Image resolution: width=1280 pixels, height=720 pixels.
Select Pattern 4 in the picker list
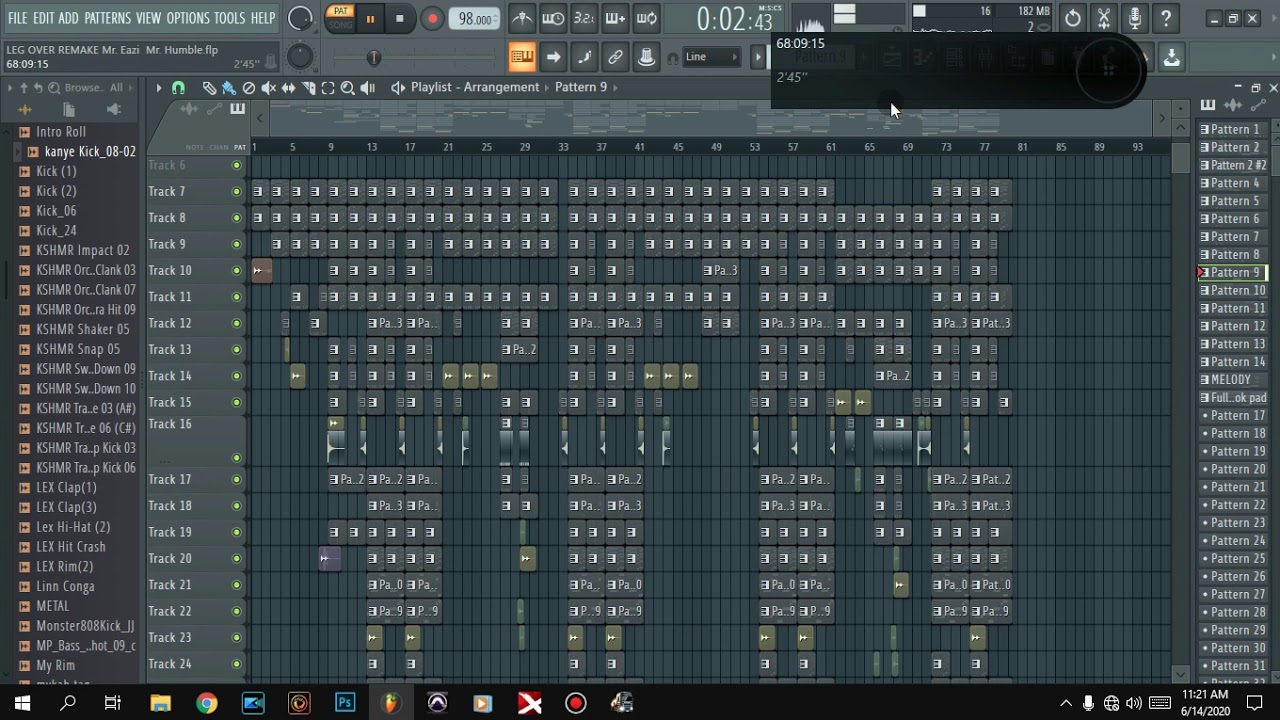(x=1234, y=183)
